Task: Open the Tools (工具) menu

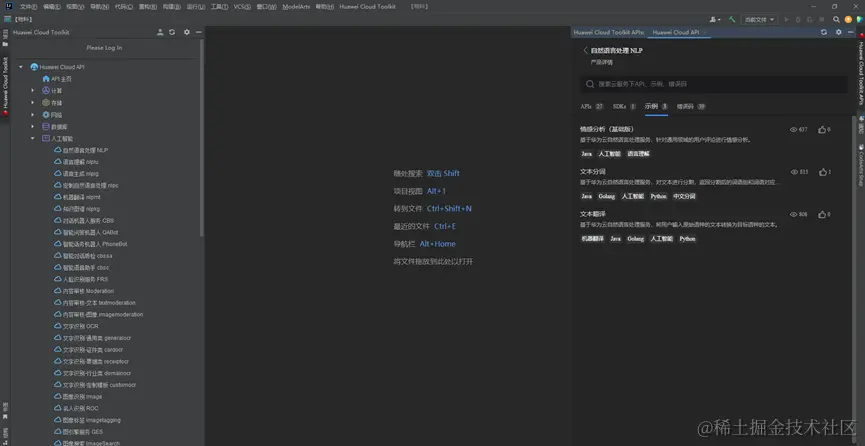Action: (219, 7)
